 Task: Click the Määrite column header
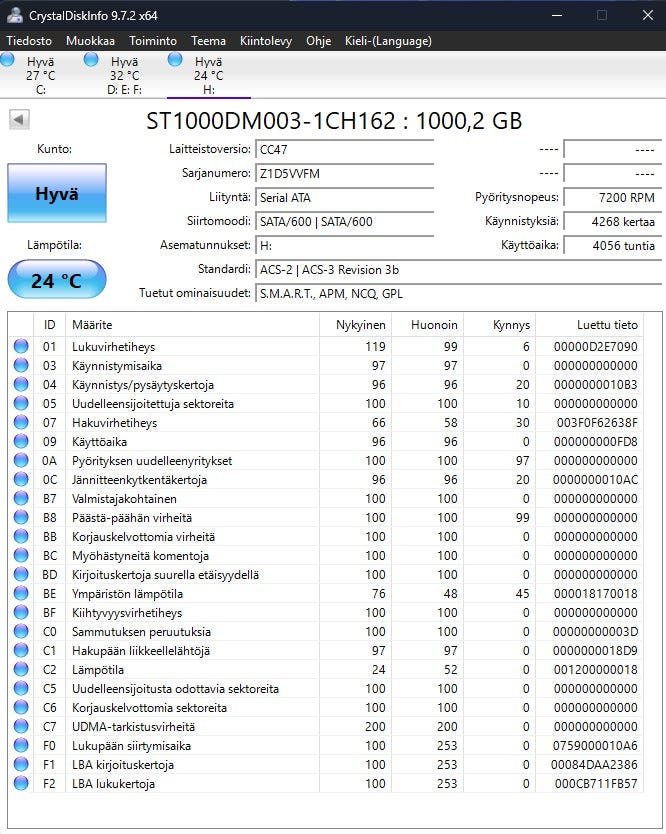pos(192,324)
